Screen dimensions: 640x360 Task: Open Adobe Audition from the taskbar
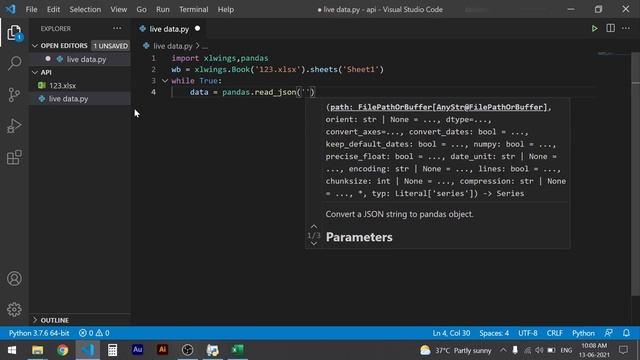click(138, 350)
